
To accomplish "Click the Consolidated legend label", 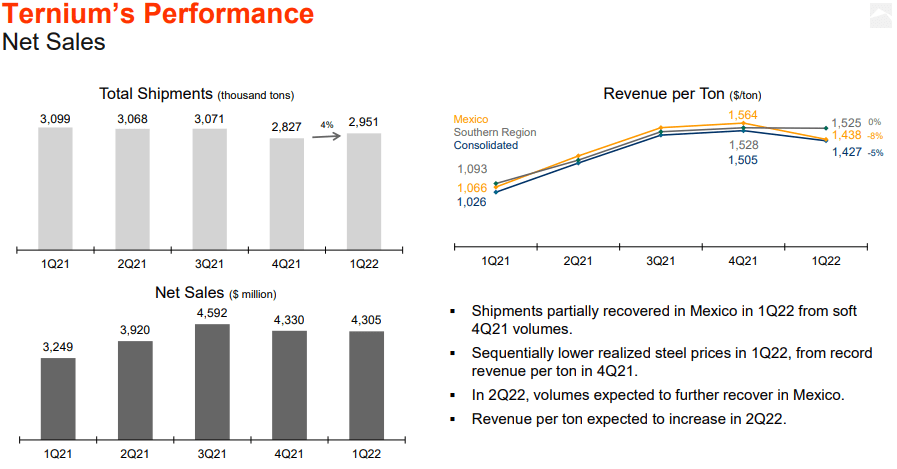I will [486, 145].
